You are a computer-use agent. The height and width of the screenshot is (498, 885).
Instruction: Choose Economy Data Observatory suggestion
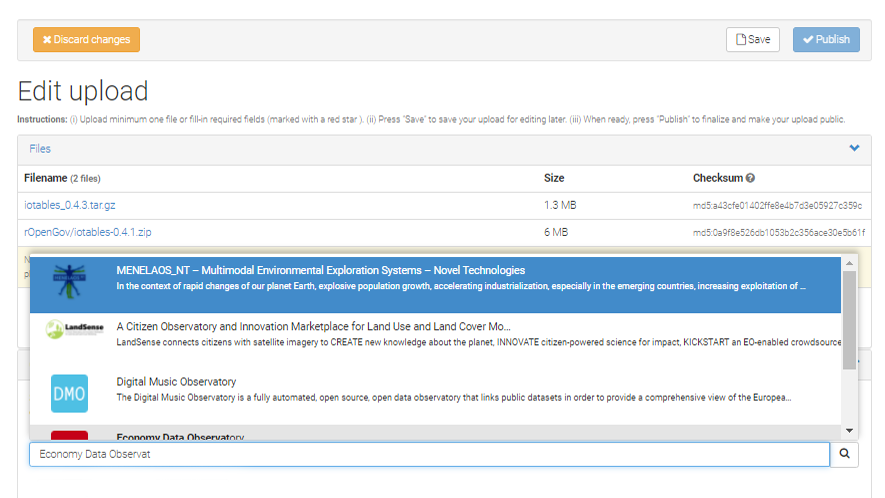435,433
